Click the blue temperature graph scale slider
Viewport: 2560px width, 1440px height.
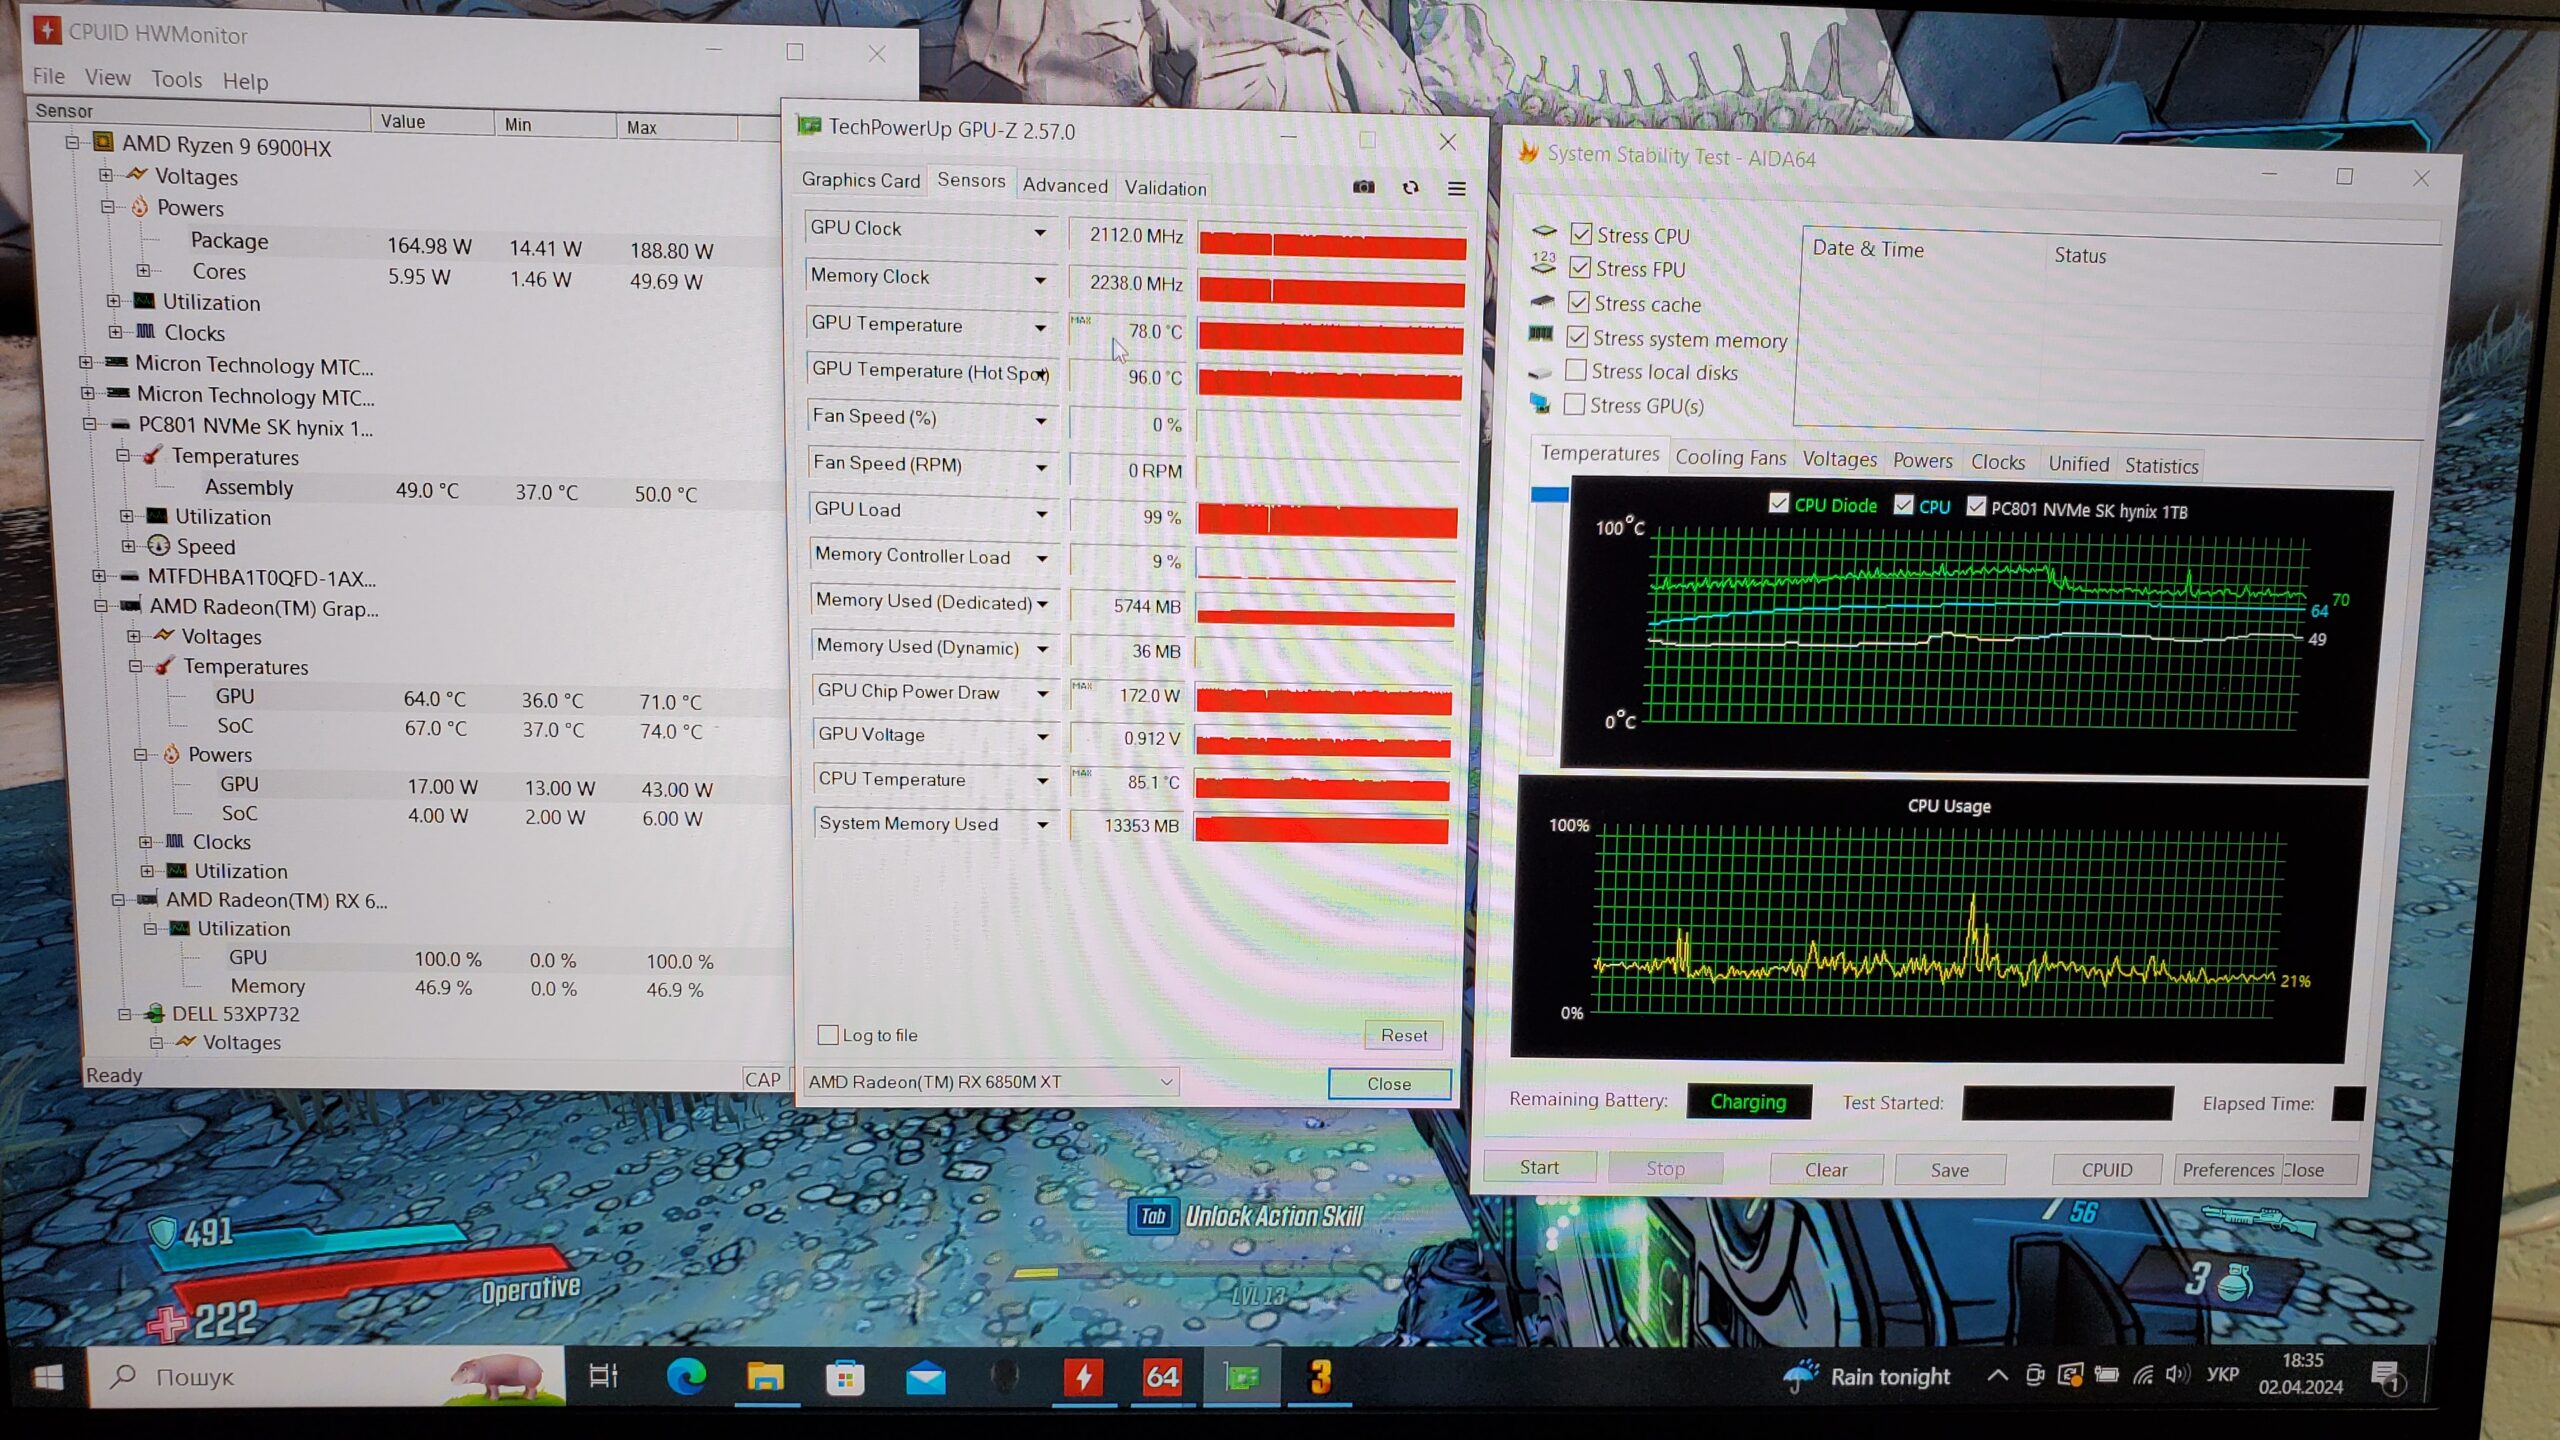click(x=1549, y=494)
